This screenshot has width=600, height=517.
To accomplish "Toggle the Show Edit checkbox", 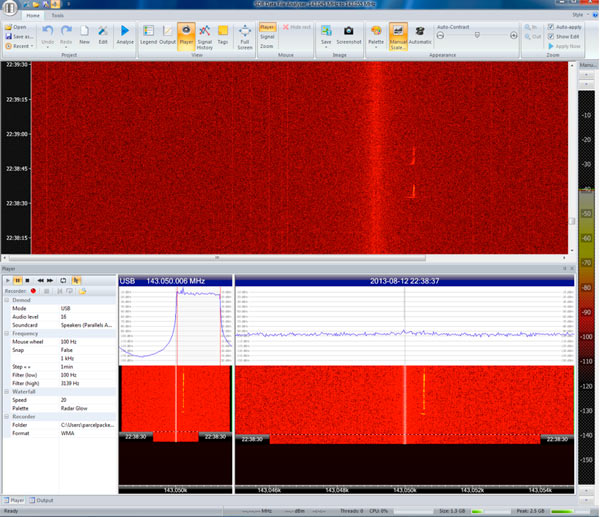I will click(551, 36).
